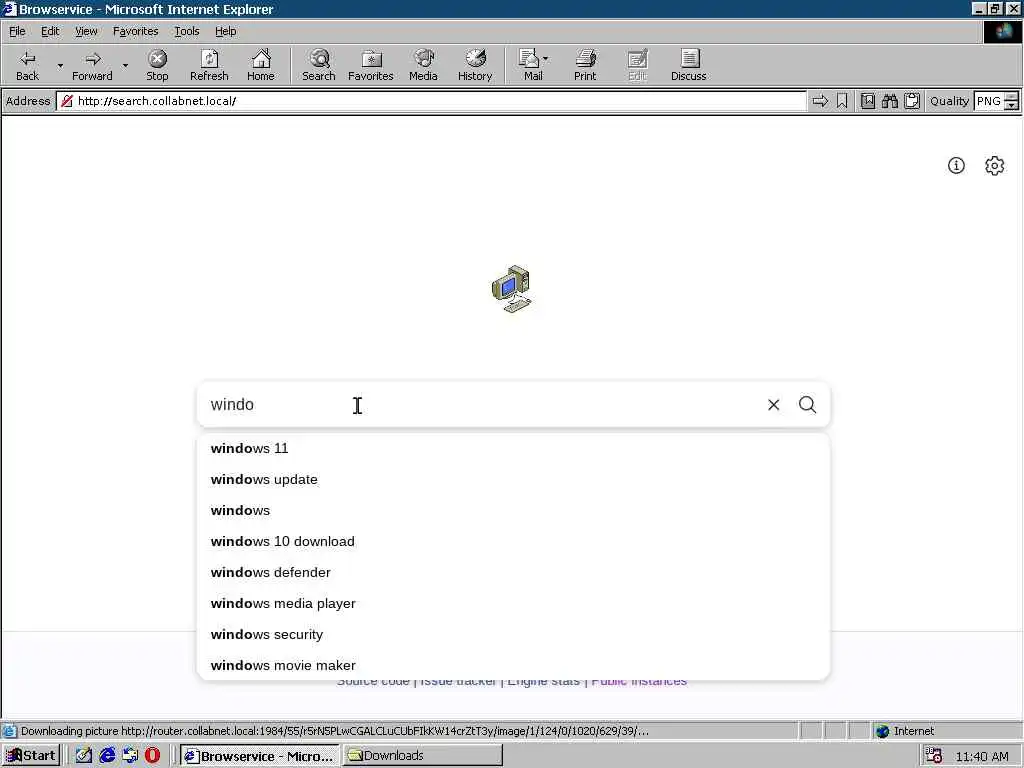Select suggestion 'windows defender'

point(513,573)
